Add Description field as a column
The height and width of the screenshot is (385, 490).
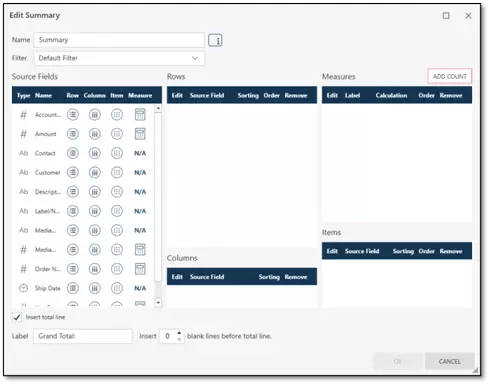click(x=95, y=192)
